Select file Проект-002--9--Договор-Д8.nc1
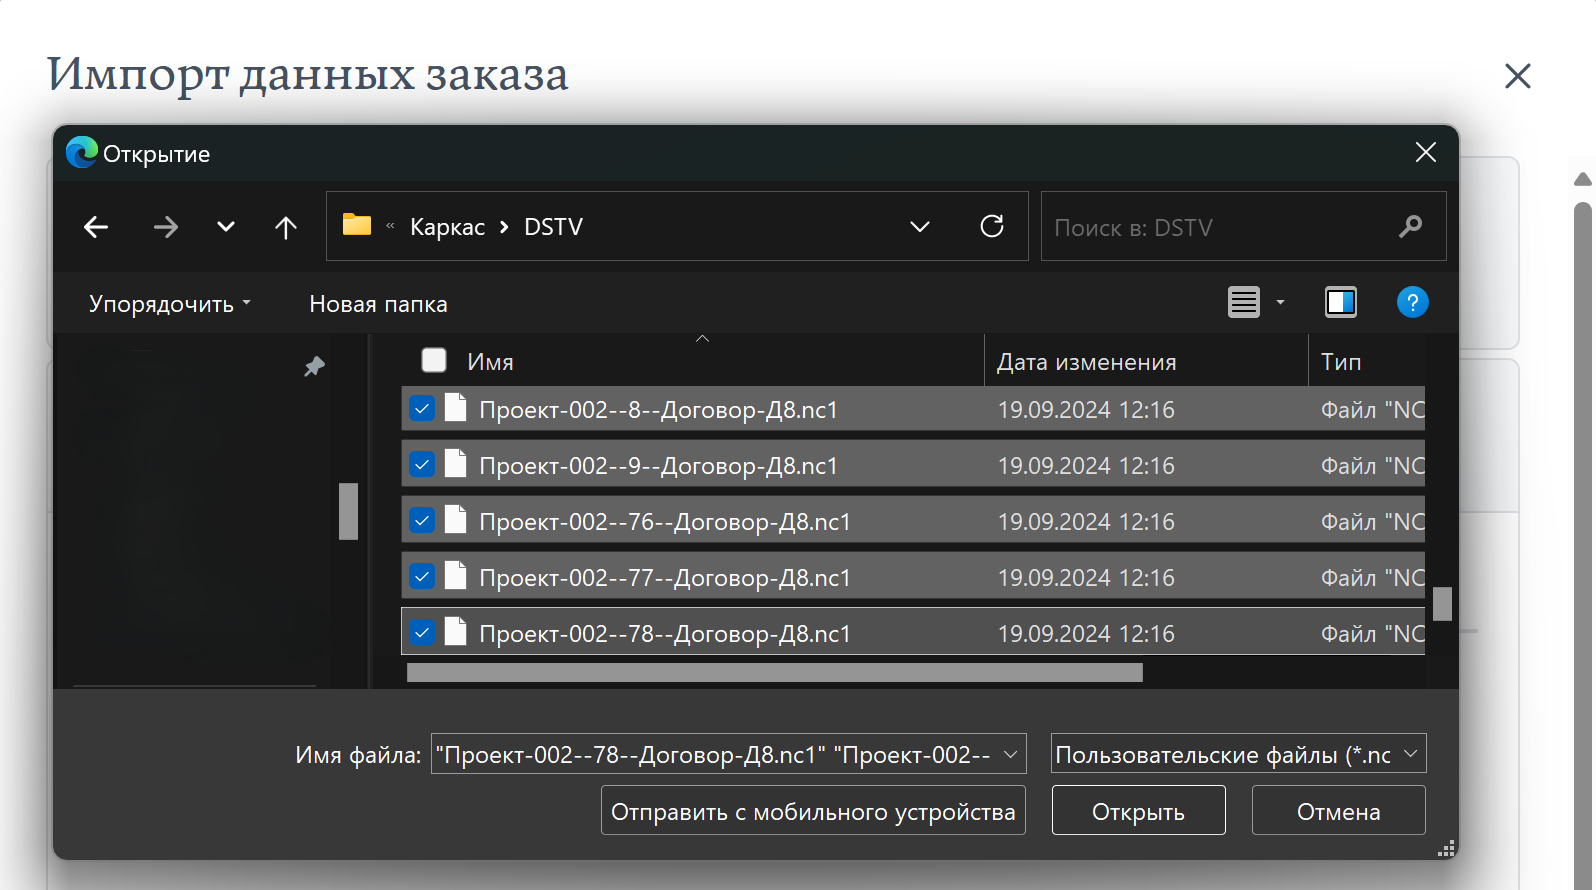 coord(658,466)
